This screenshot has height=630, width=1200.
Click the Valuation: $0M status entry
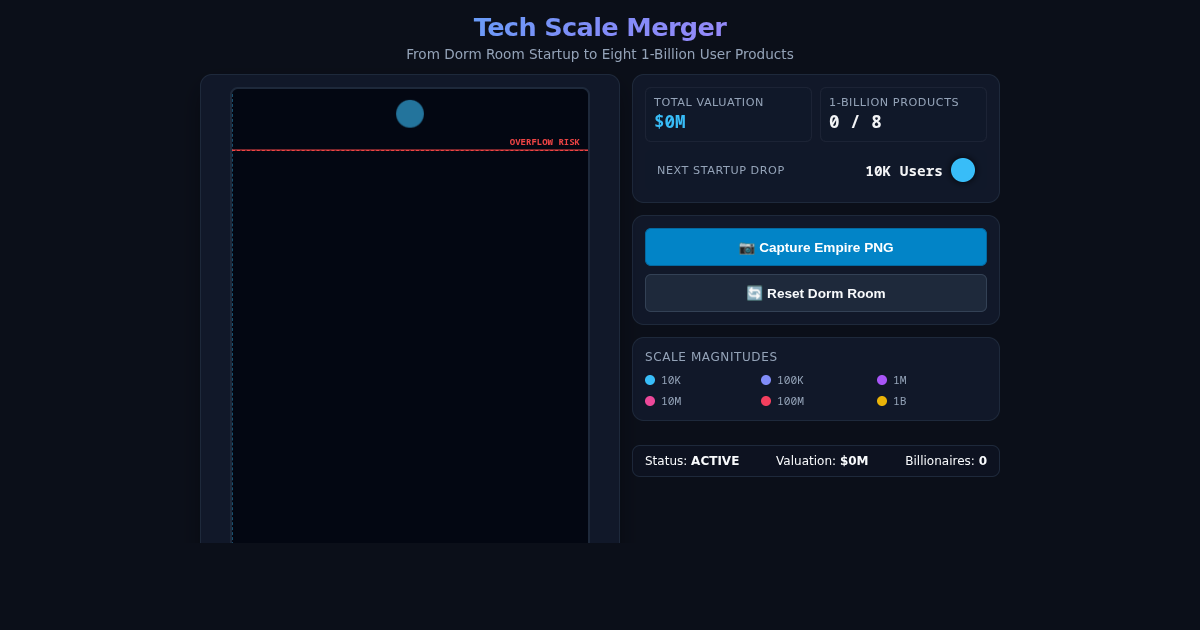pos(822,461)
